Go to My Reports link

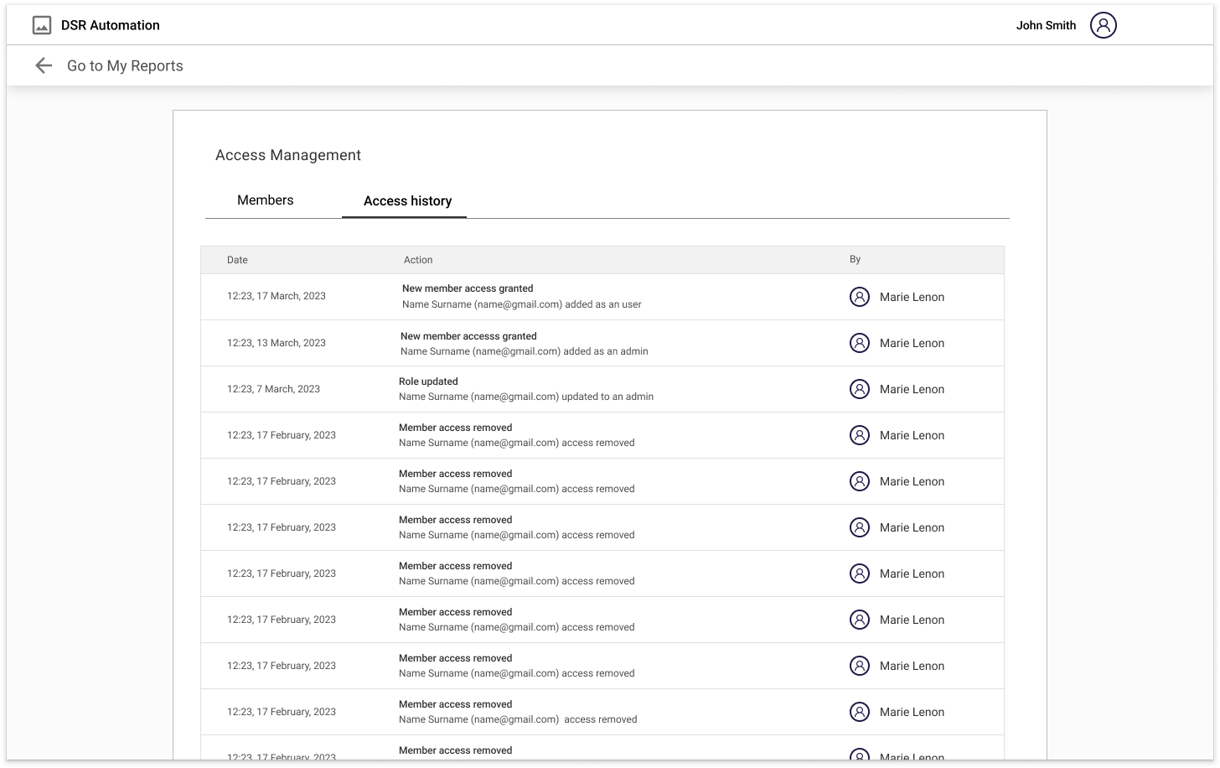point(125,66)
